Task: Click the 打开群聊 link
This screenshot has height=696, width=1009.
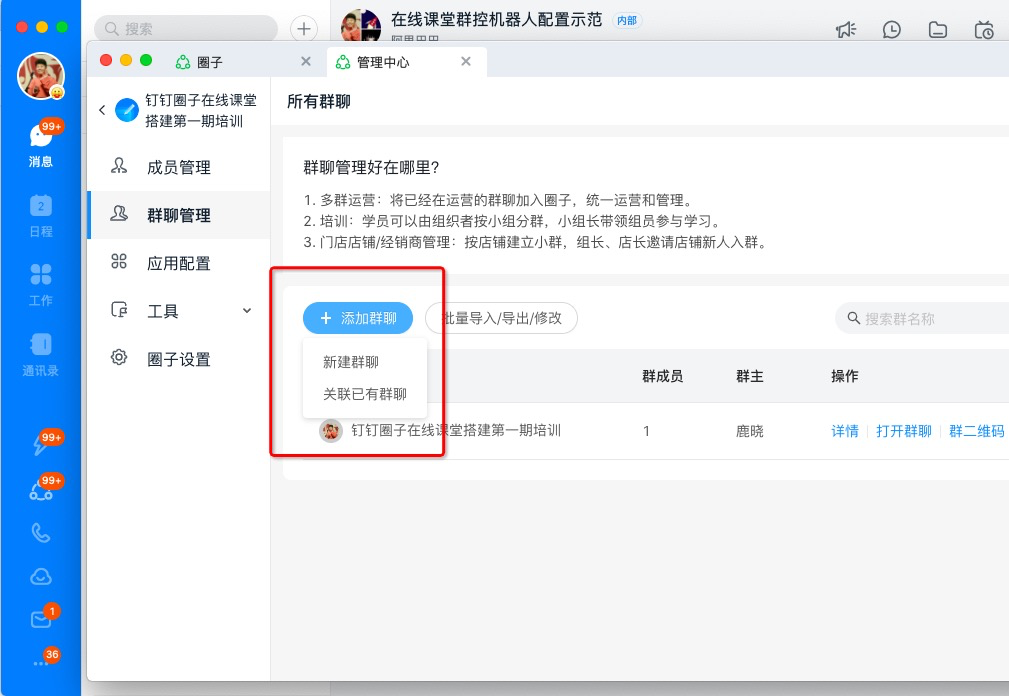Action: pos(903,431)
